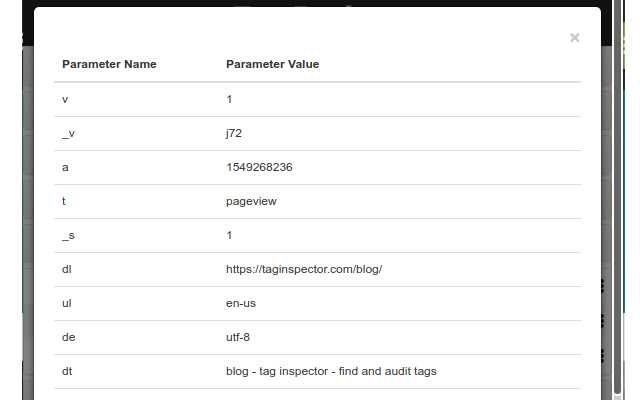Select the en-us value

point(242,303)
